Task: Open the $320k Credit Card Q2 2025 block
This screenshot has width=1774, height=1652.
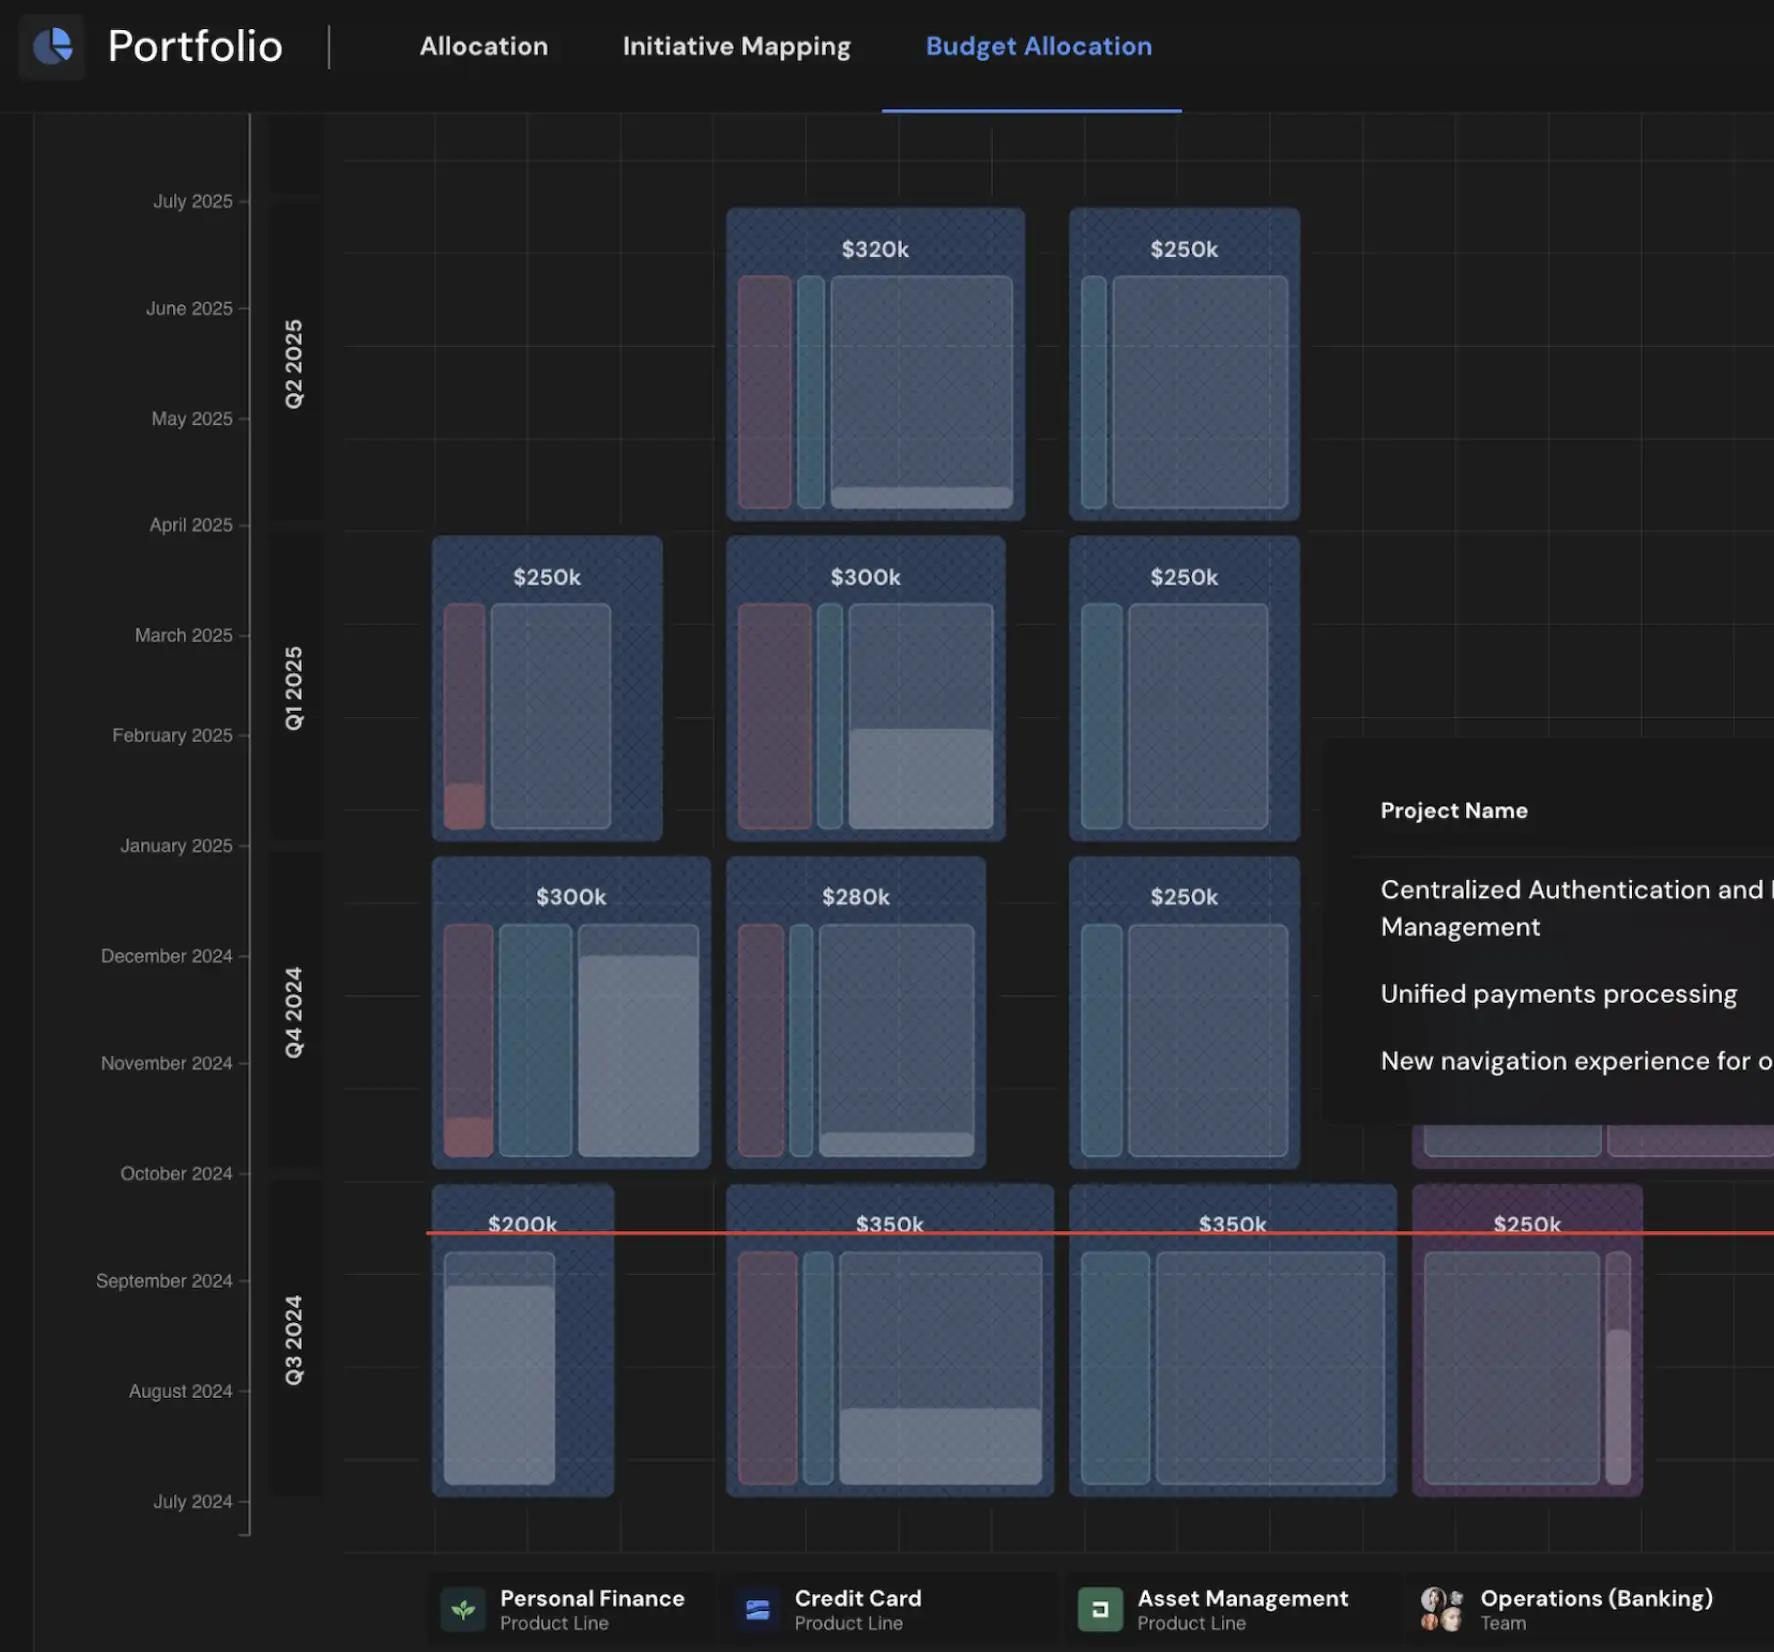Action: 875,364
